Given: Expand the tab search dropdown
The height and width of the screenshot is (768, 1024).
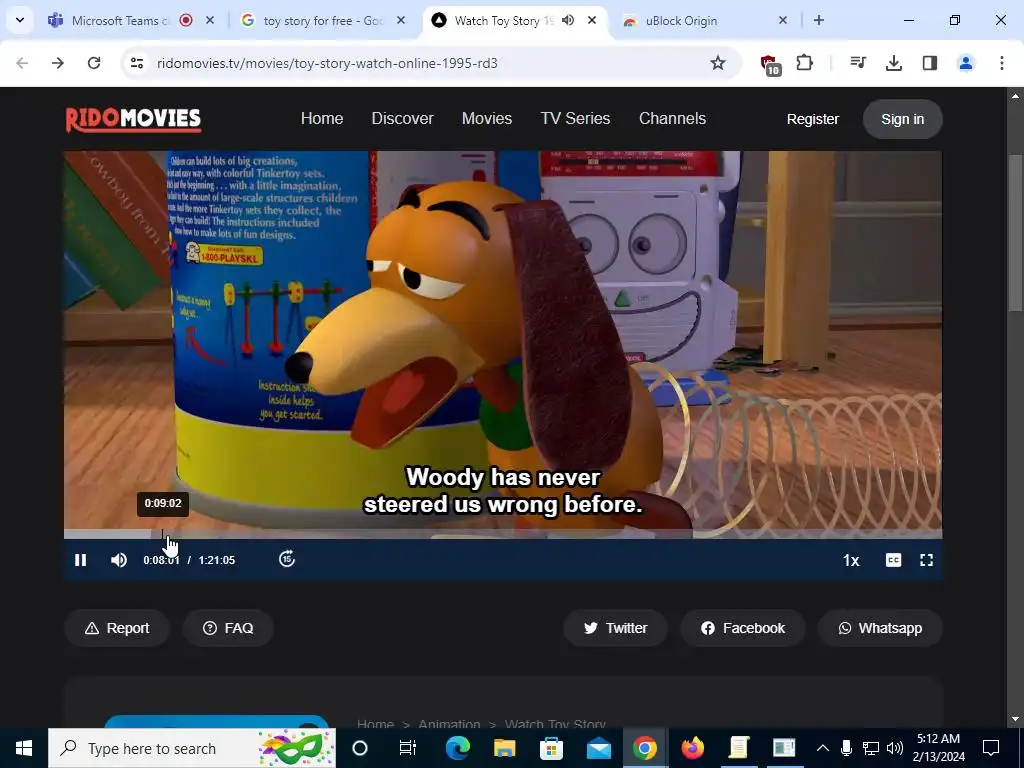Looking at the screenshot, I should [20, 20].
